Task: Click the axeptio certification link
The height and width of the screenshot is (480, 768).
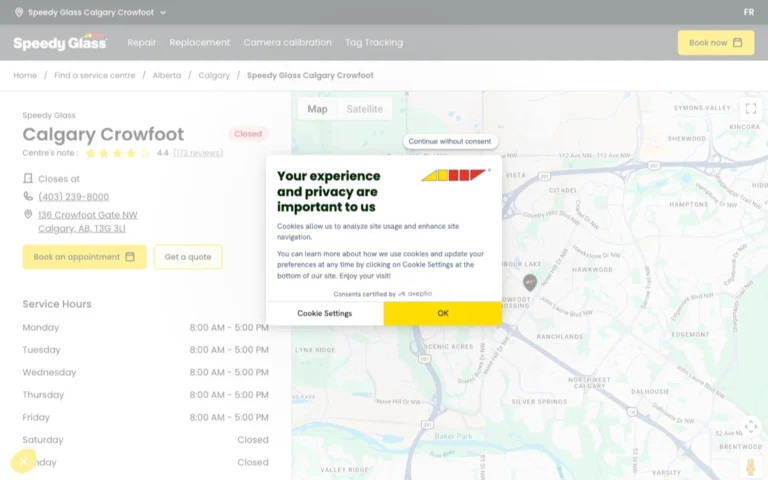Action: 415,294
